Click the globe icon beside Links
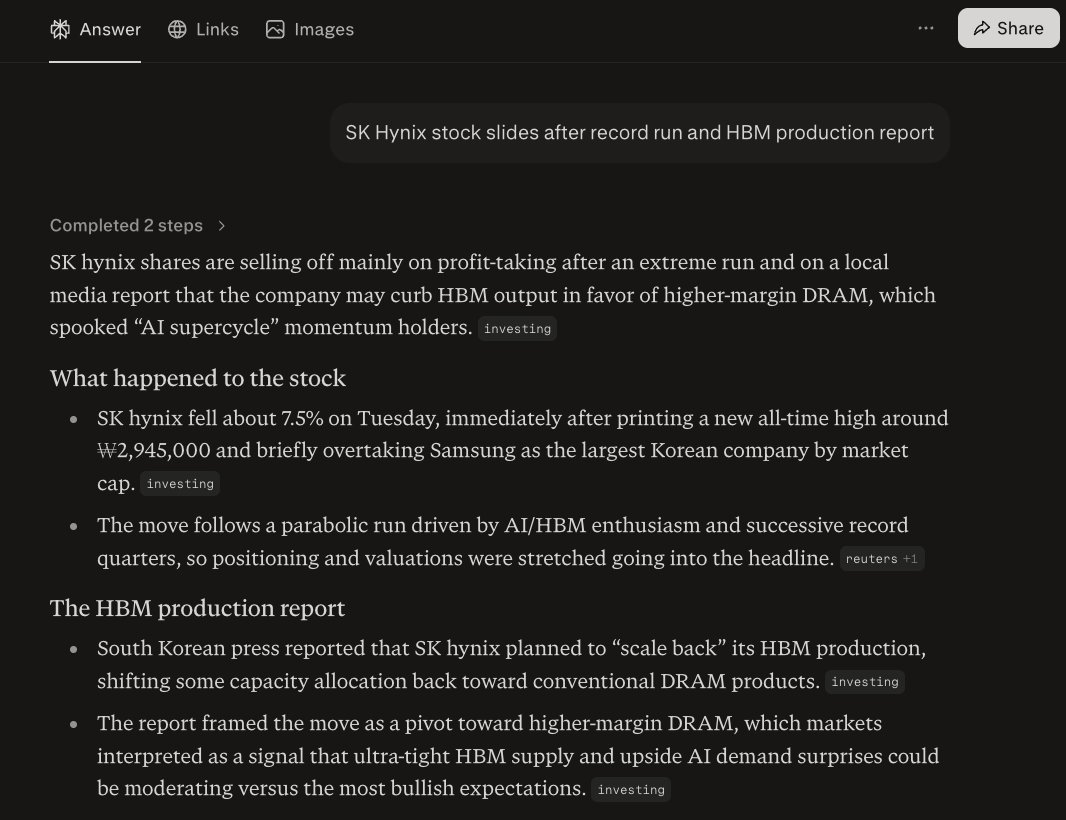The width and height of the screenshot is (1066, 820). 177,29
